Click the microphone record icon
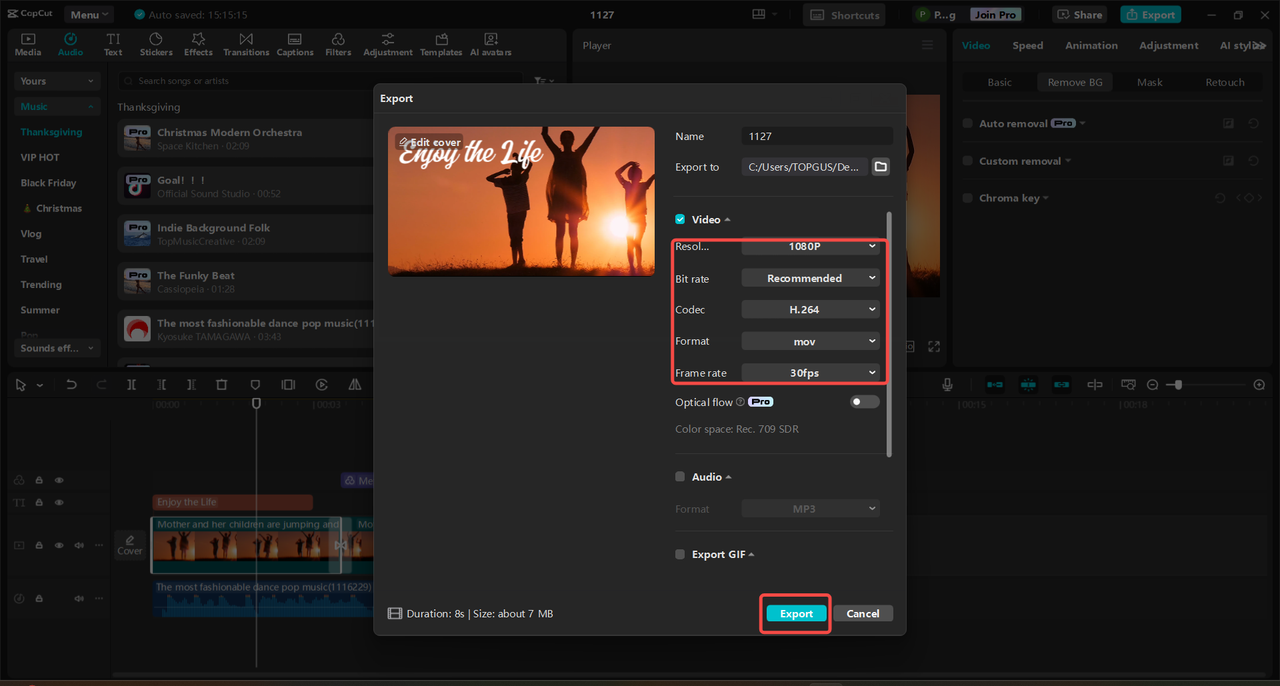Viewport: 1280px width, 686px height. point(947,385)
